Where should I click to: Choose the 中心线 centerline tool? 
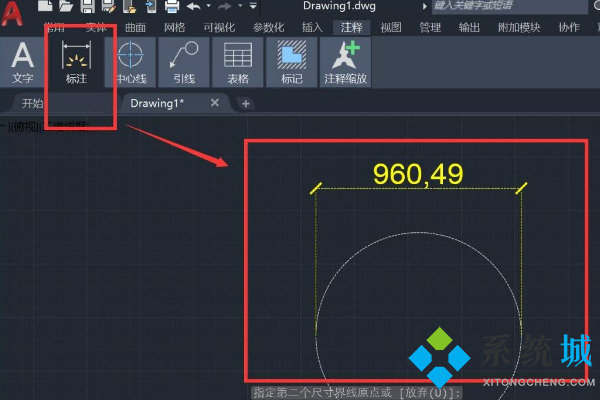point(130,61)
